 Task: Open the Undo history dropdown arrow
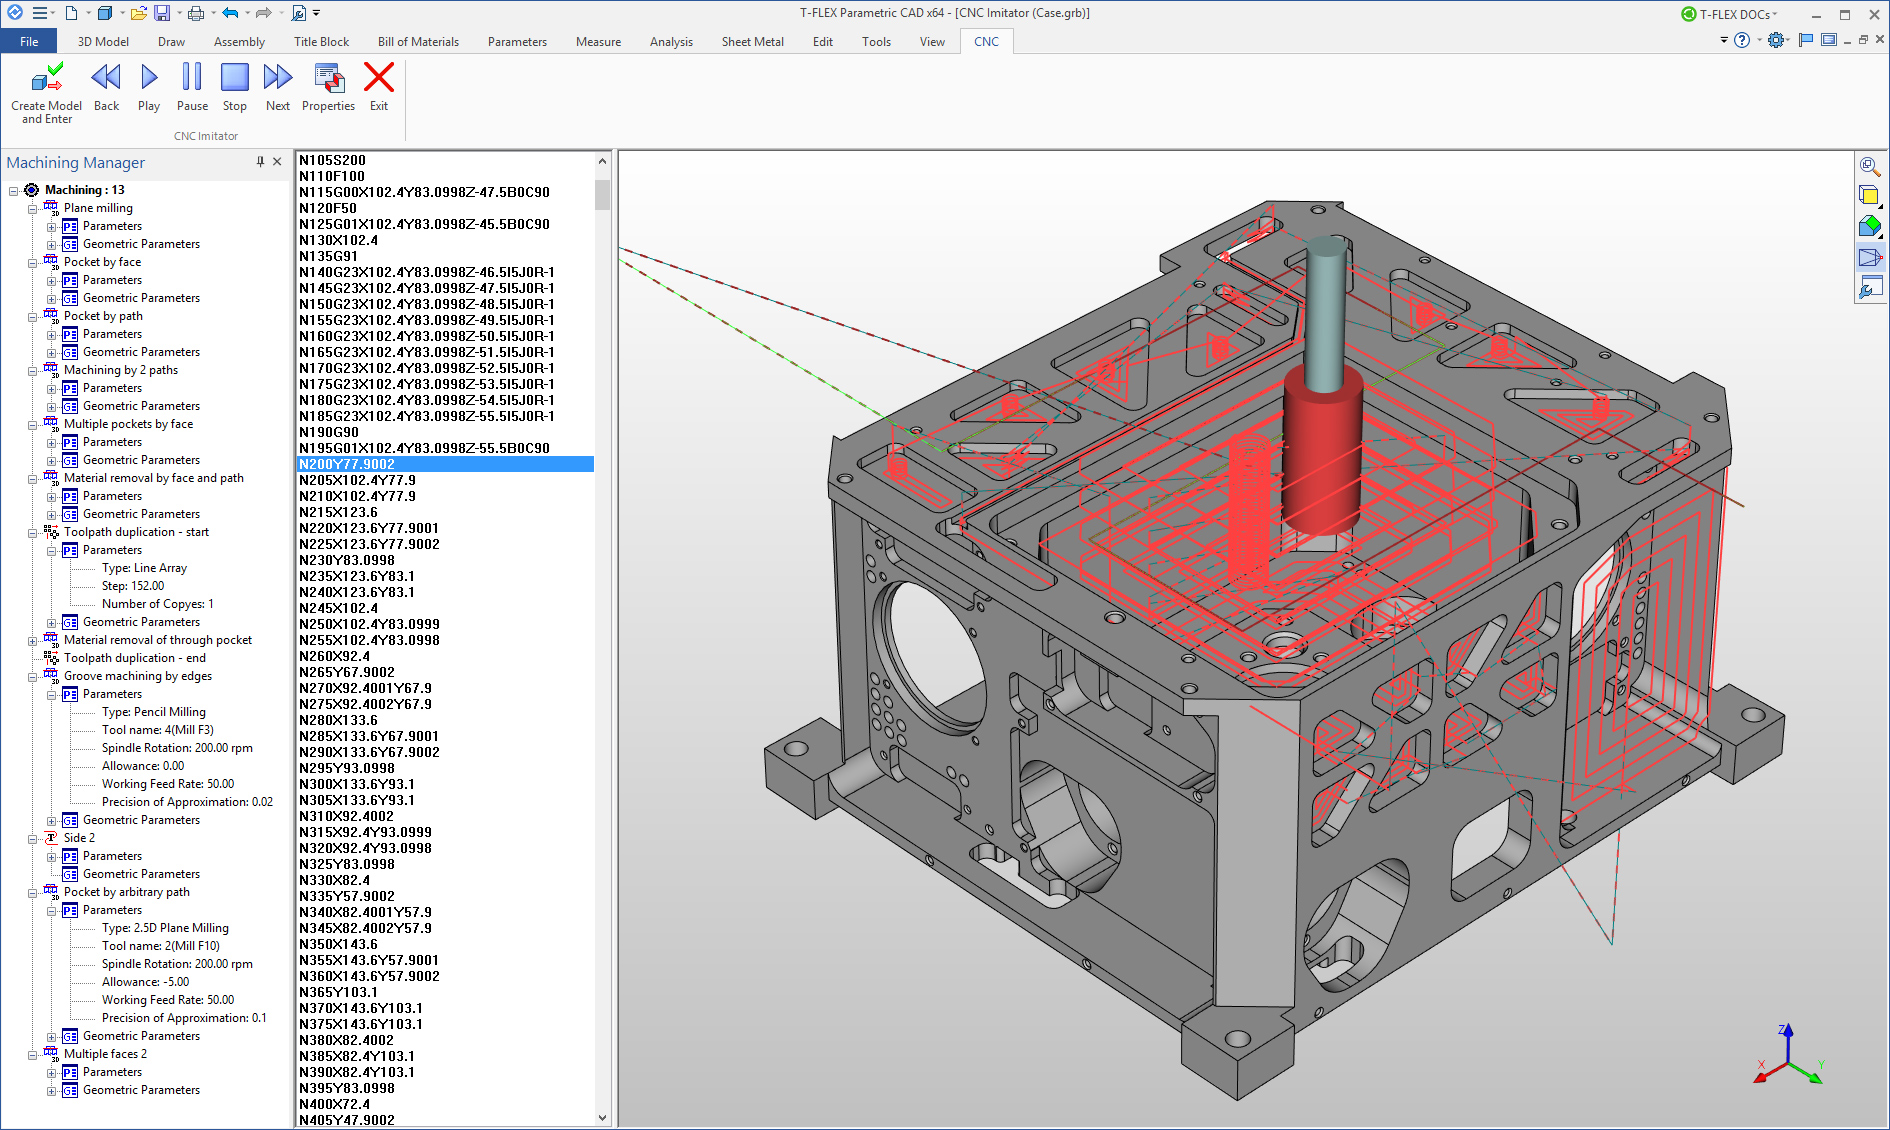[x=246, y=13]
